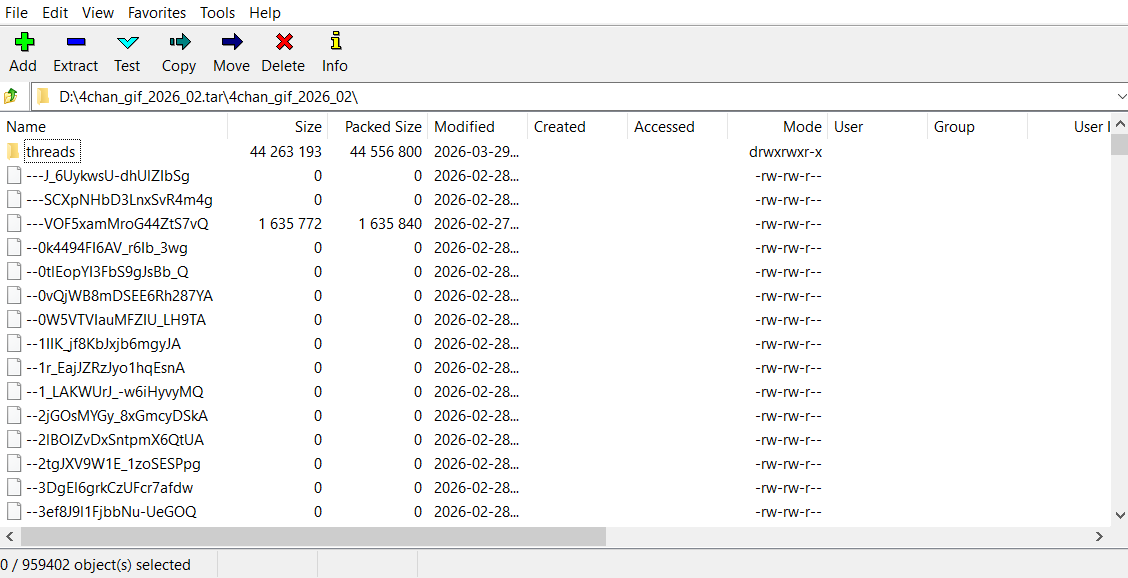Click file icon of ---J_6UykwsU-dhUIZIbSg
This screenshot has height=578, width=1128.
pos(14,176)
